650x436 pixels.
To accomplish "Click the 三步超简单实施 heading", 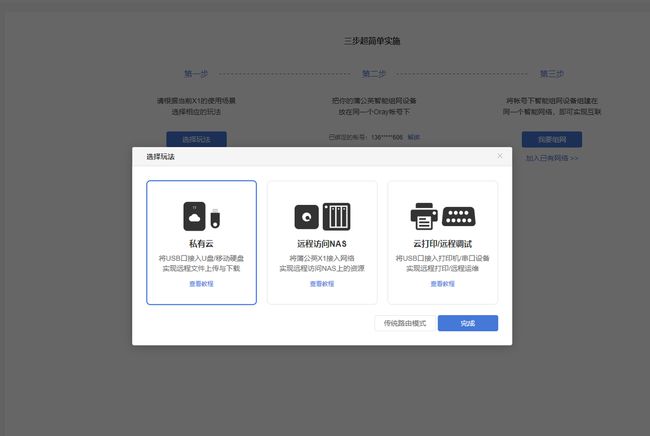I will [372, 41].
